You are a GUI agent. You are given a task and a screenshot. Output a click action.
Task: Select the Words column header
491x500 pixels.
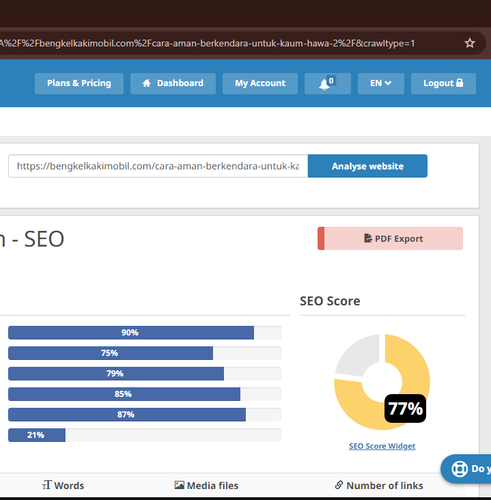coord(63,485)
